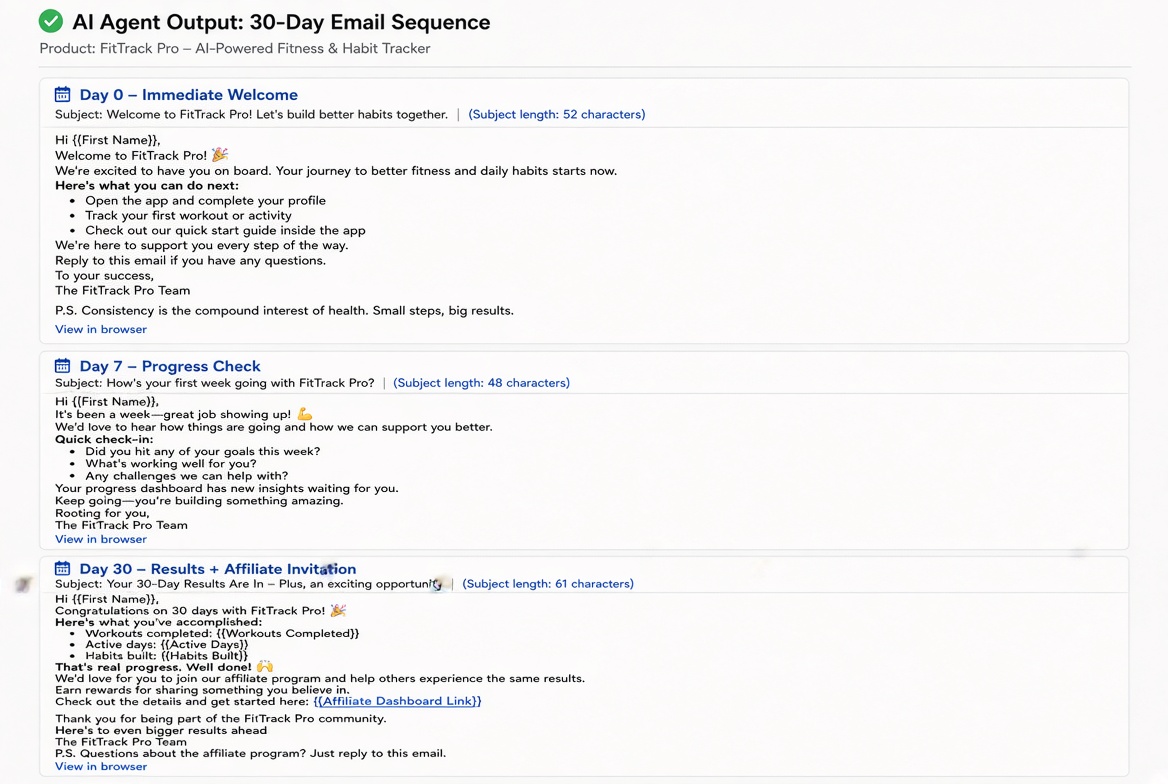Click the calendar icon for Day 7
The image size is (1168, 784).
63,366
